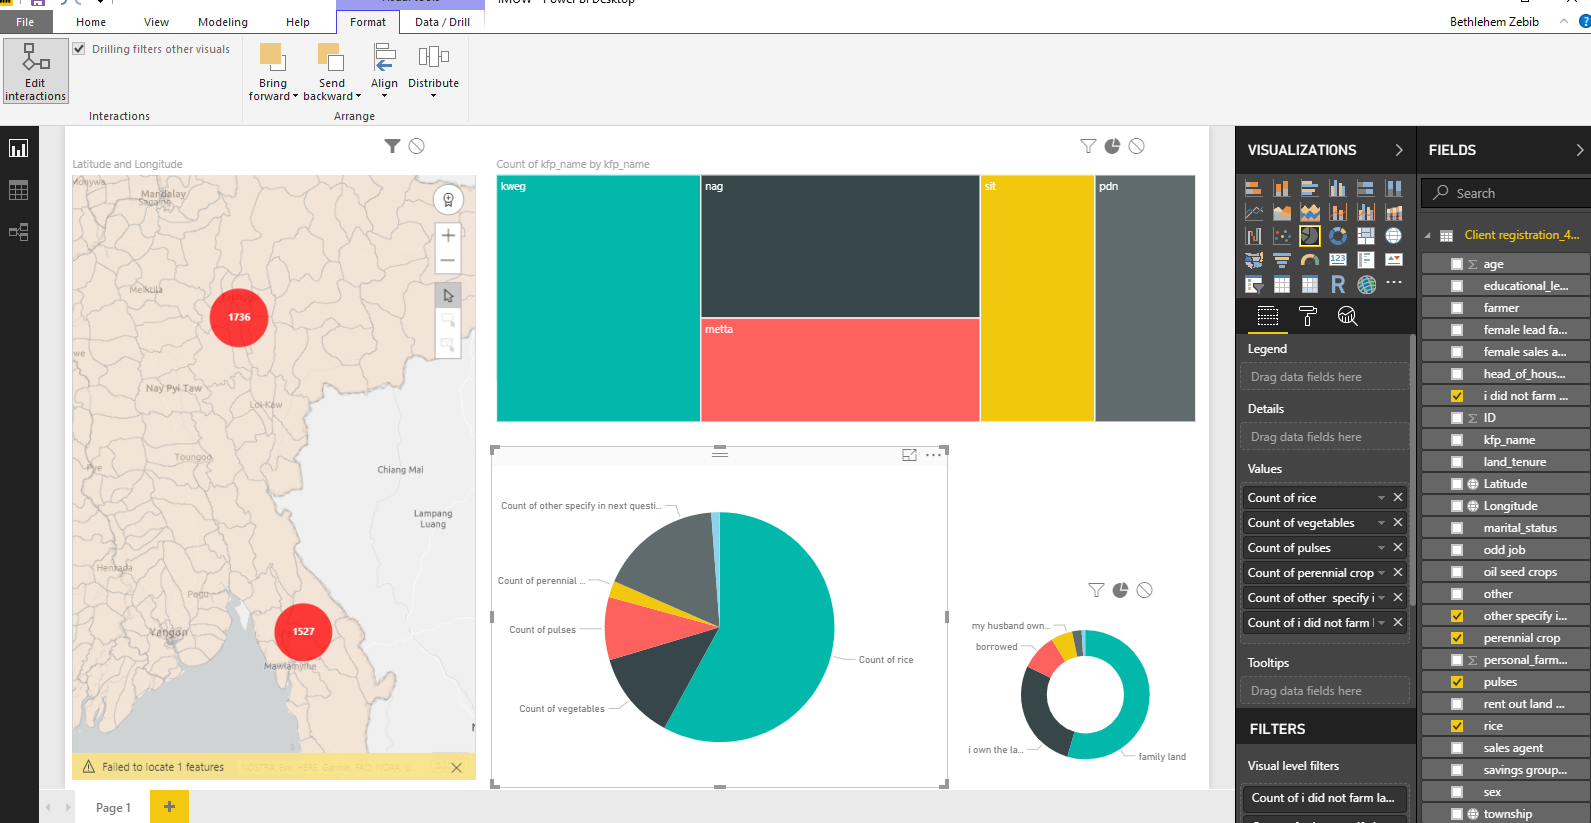
Task: Zoom in on the map visual
Action: pyautogui.click(x=448, y=236)
